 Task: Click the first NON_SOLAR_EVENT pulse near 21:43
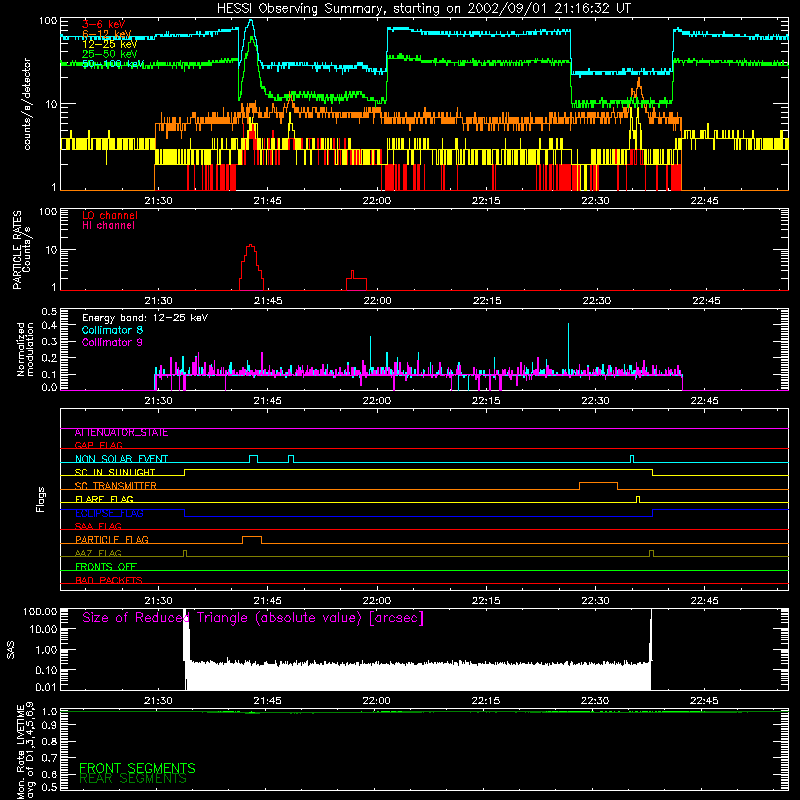254,459
